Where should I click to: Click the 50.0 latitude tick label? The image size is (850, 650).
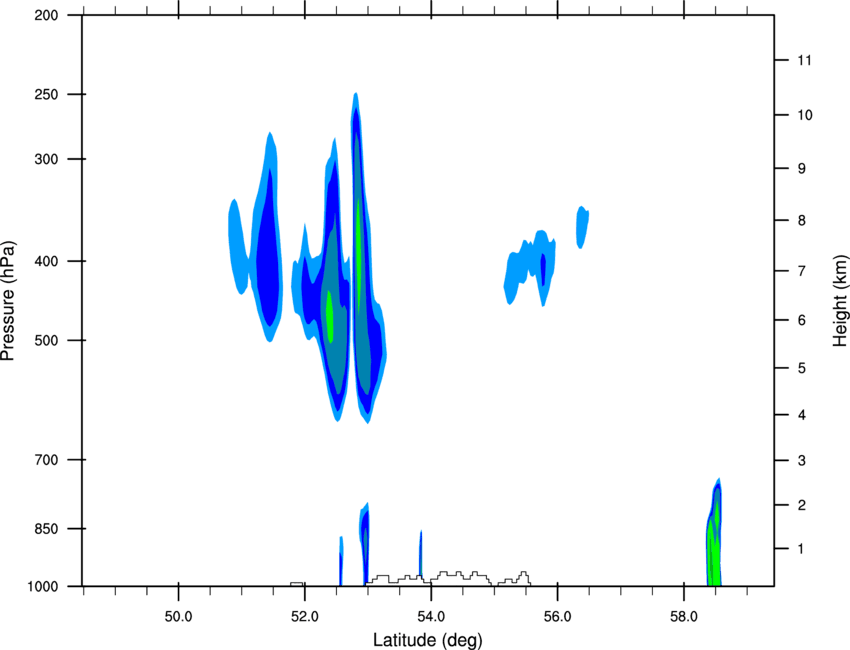178,617
